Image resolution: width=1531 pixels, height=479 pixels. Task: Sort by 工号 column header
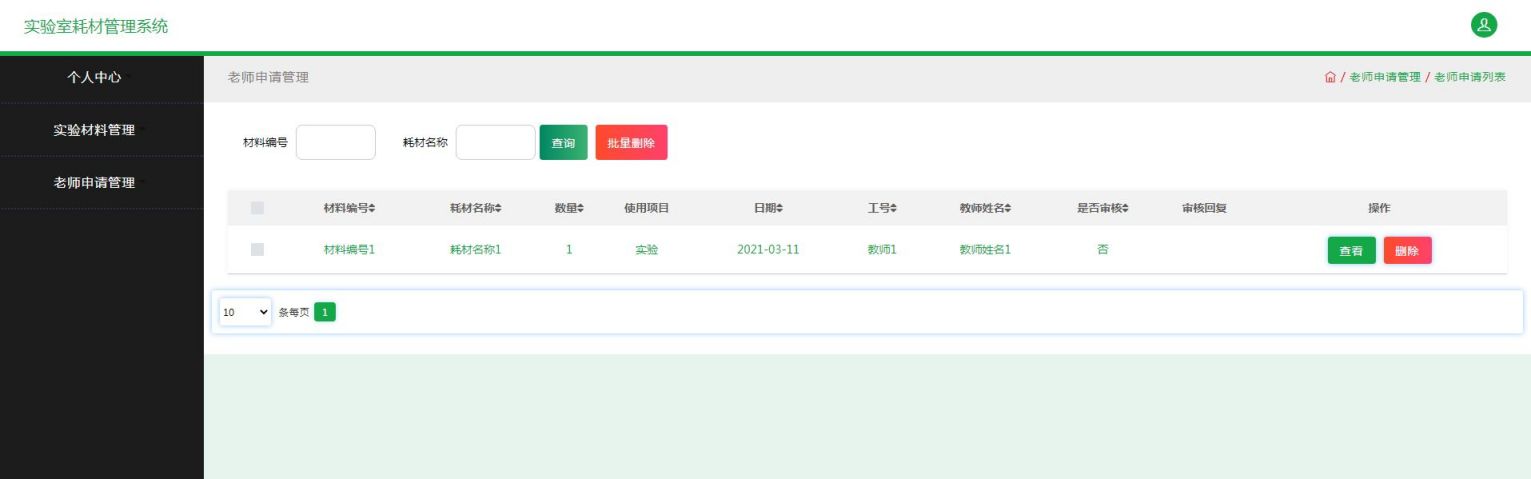[882, 208]
